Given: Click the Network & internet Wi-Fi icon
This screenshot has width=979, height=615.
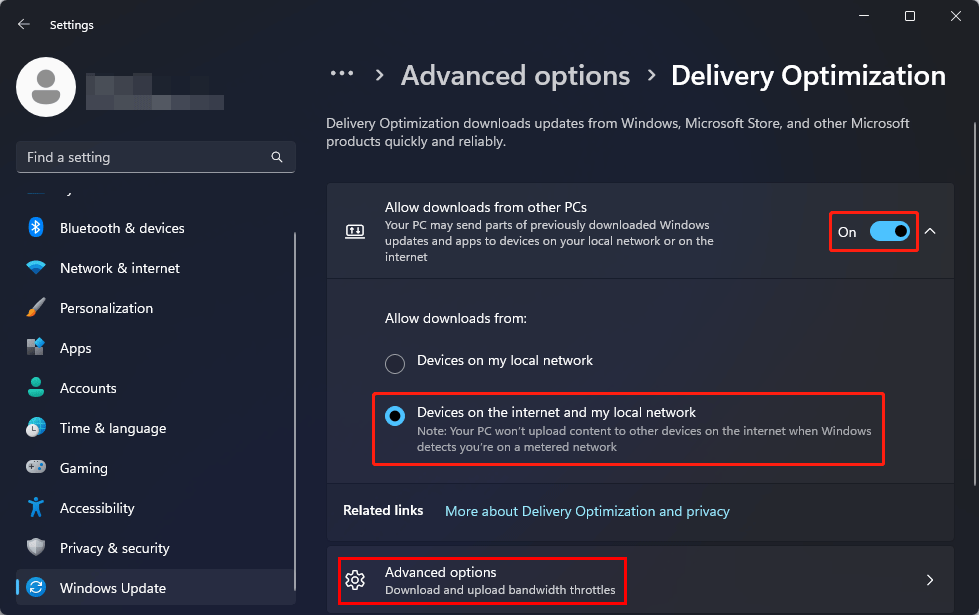Looking at the screenshot, I should tap(36, 268).
